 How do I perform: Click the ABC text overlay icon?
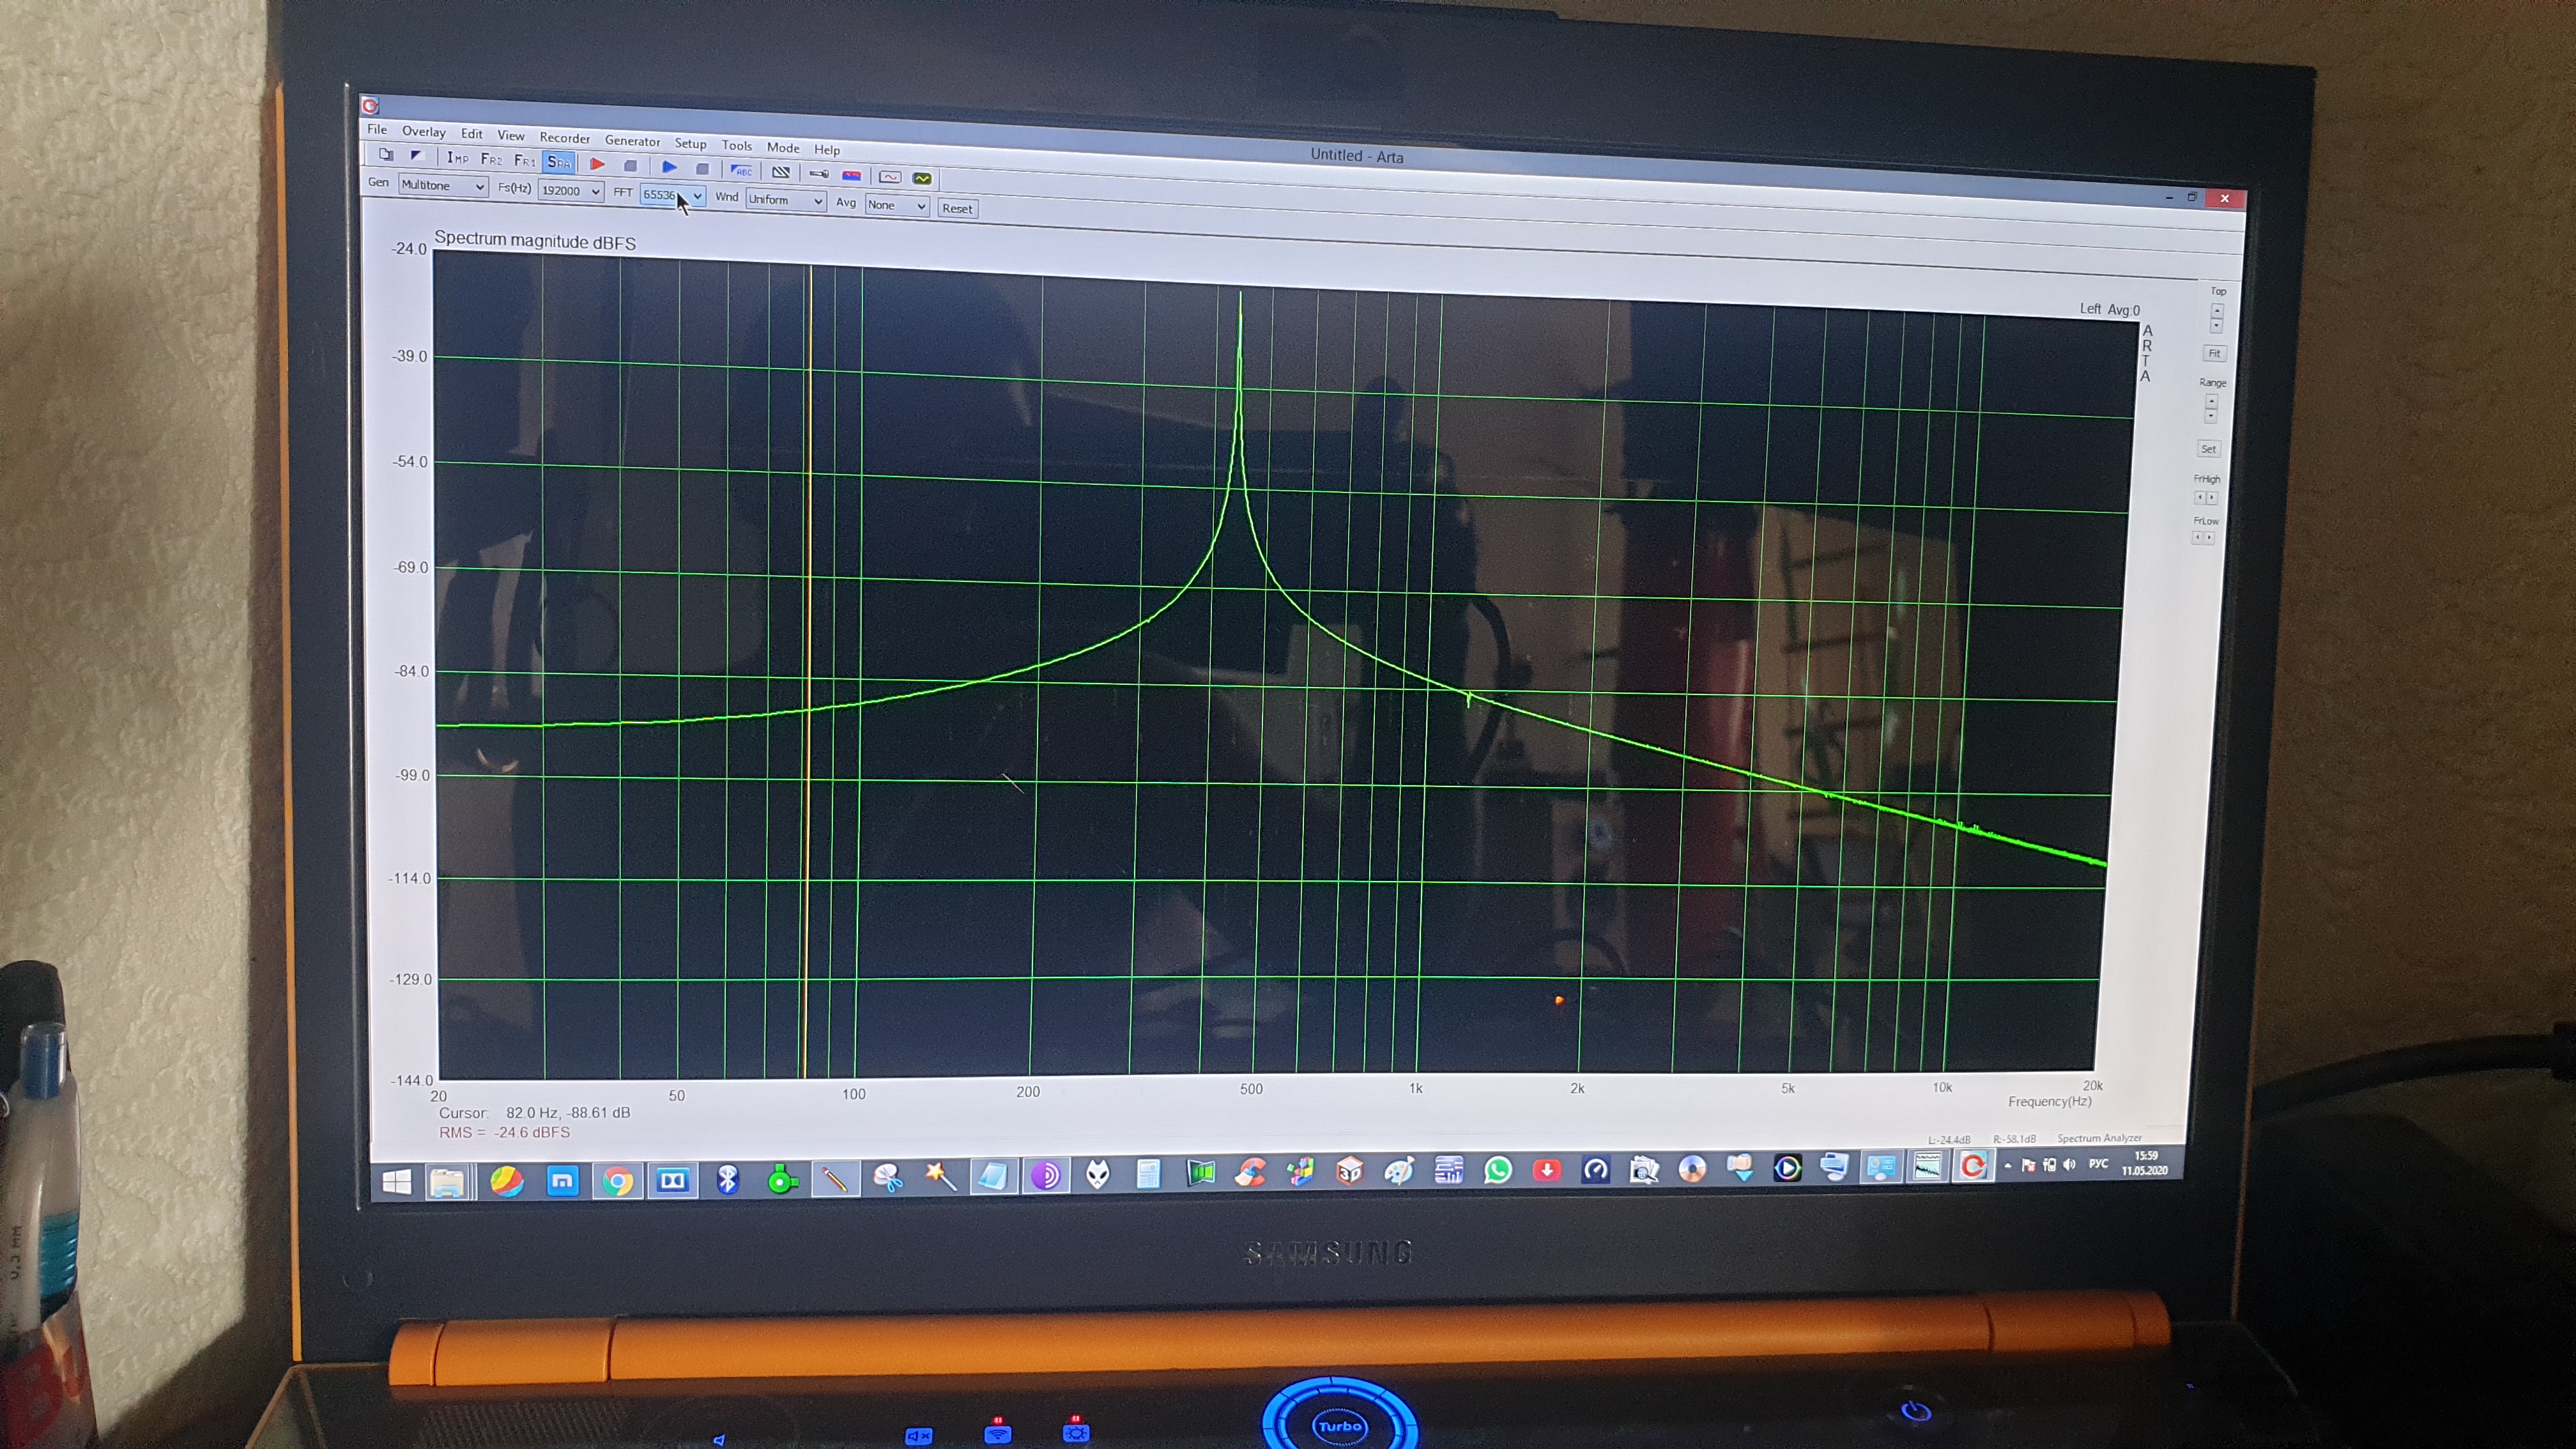[741, 171]
